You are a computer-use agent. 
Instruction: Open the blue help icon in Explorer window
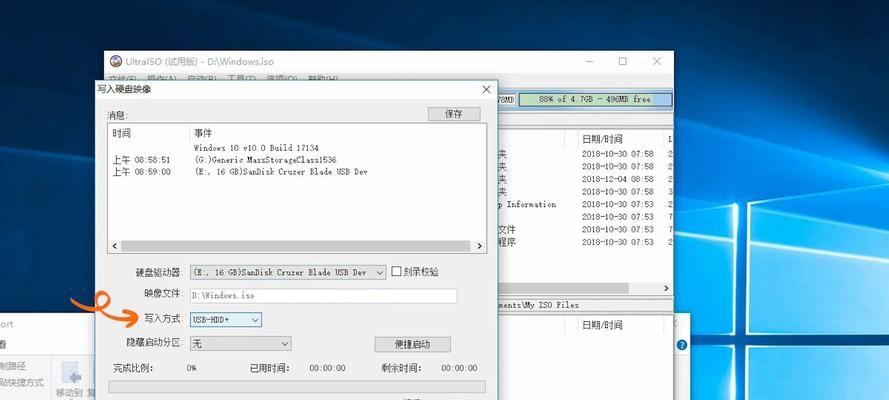click(x=681, y=345)
